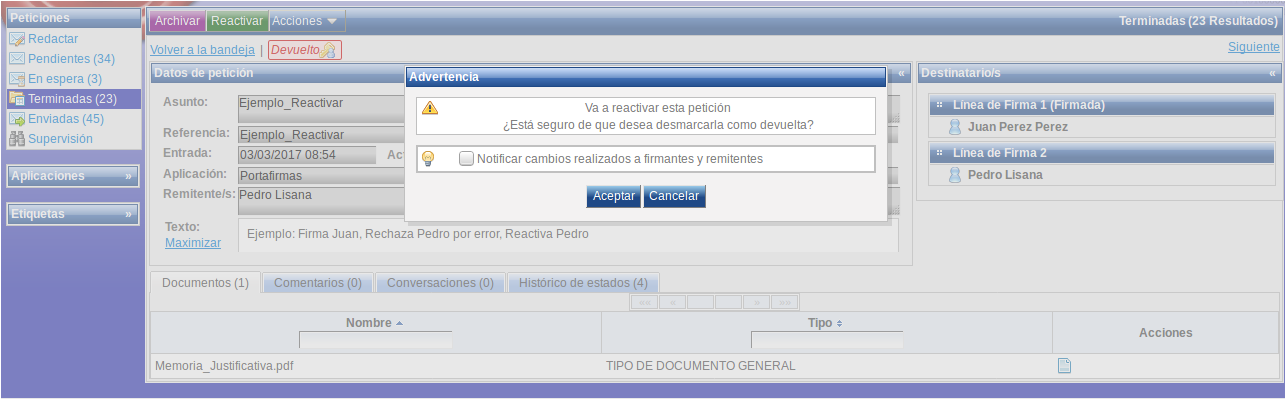This screenshot has width=1285, height=399.
Task: Click drag handle of Línea de Firma 2
Action: (940, 153)
